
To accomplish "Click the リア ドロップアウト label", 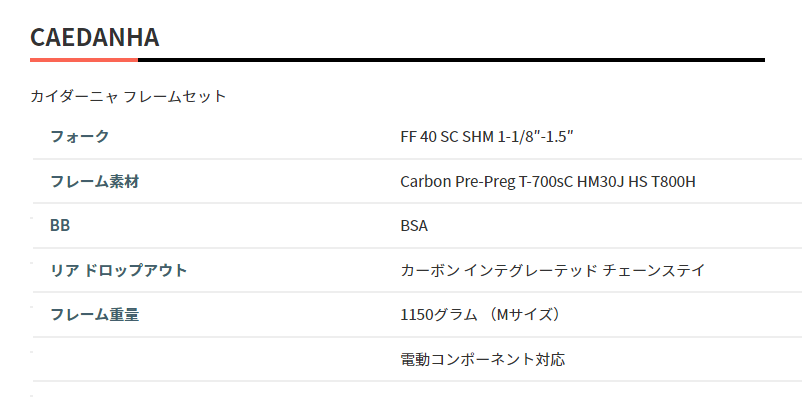I will coord(119,270).
